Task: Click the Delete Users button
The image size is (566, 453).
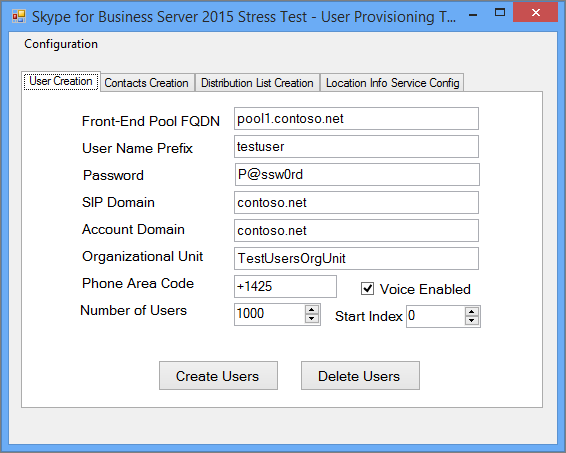Action: (360, 376)
